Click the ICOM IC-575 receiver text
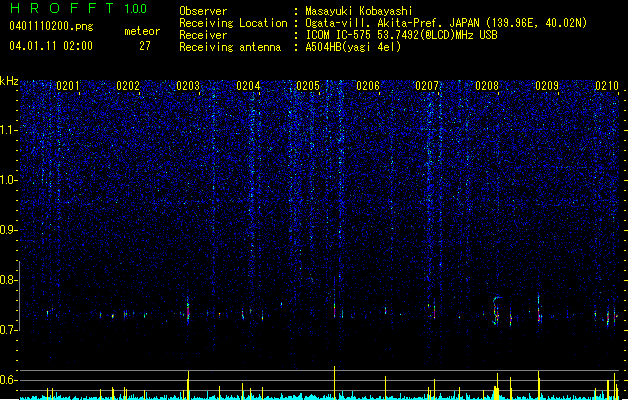Viewport: 629px width, 400px height. (x=401, y=35)
